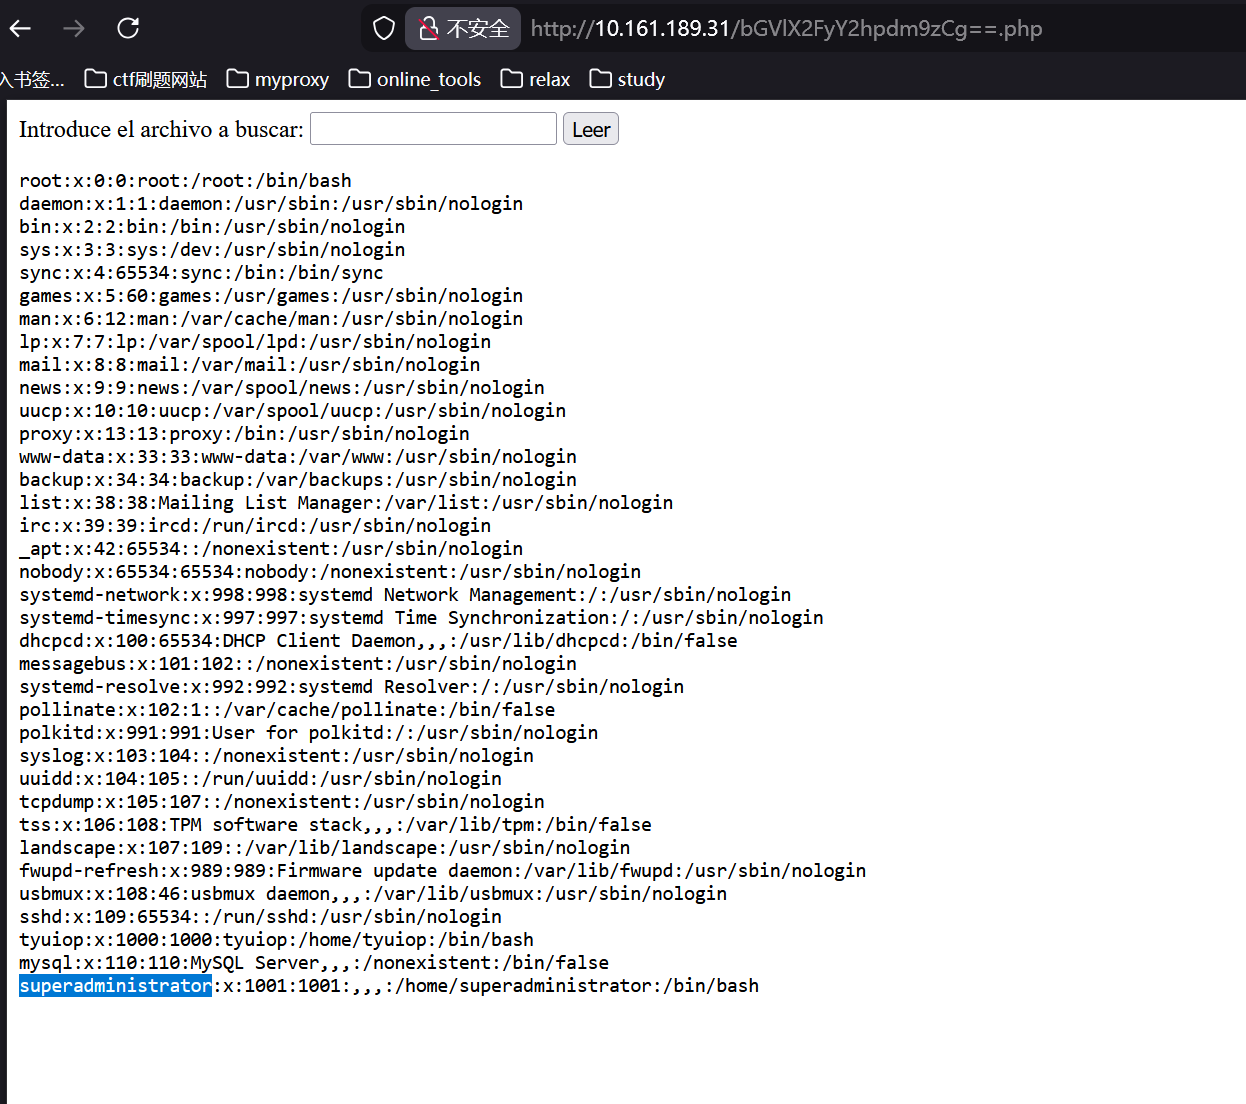
Task: Click the www-data account line
Action: click(297, 457)
